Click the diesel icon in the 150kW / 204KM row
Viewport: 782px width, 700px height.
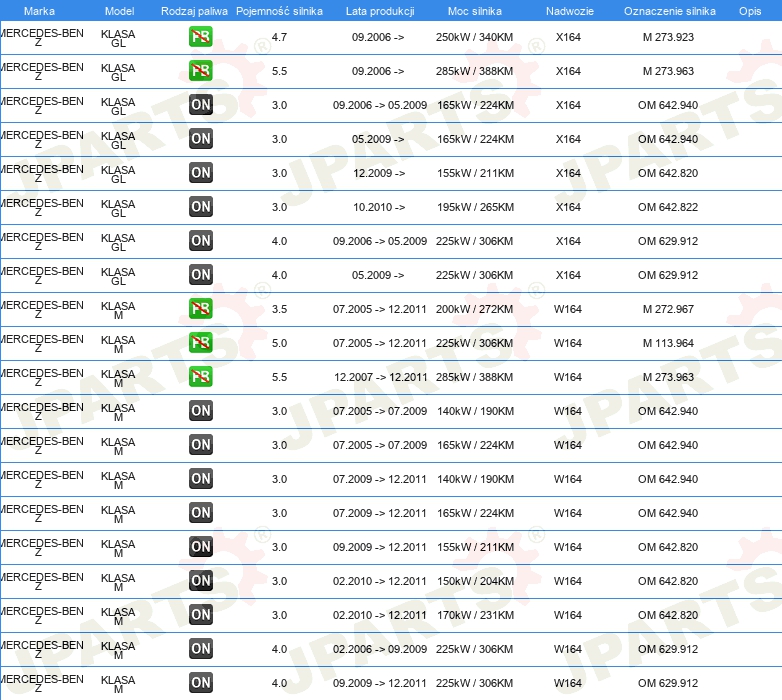click(200, 581)
